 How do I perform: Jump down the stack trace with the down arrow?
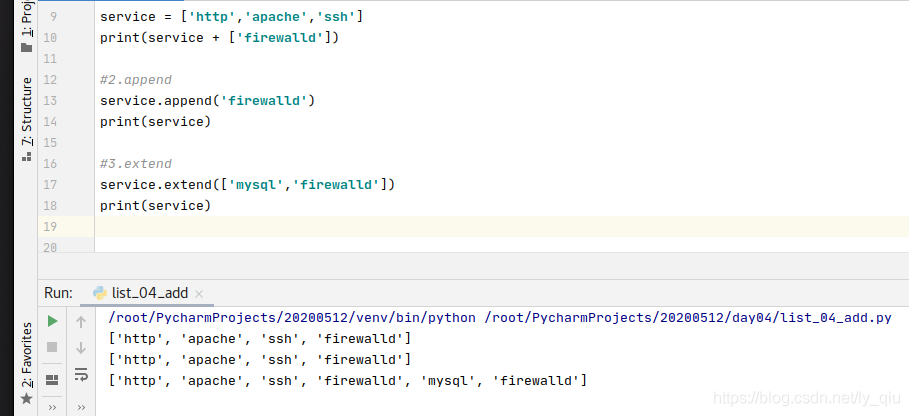pos(81,348)
